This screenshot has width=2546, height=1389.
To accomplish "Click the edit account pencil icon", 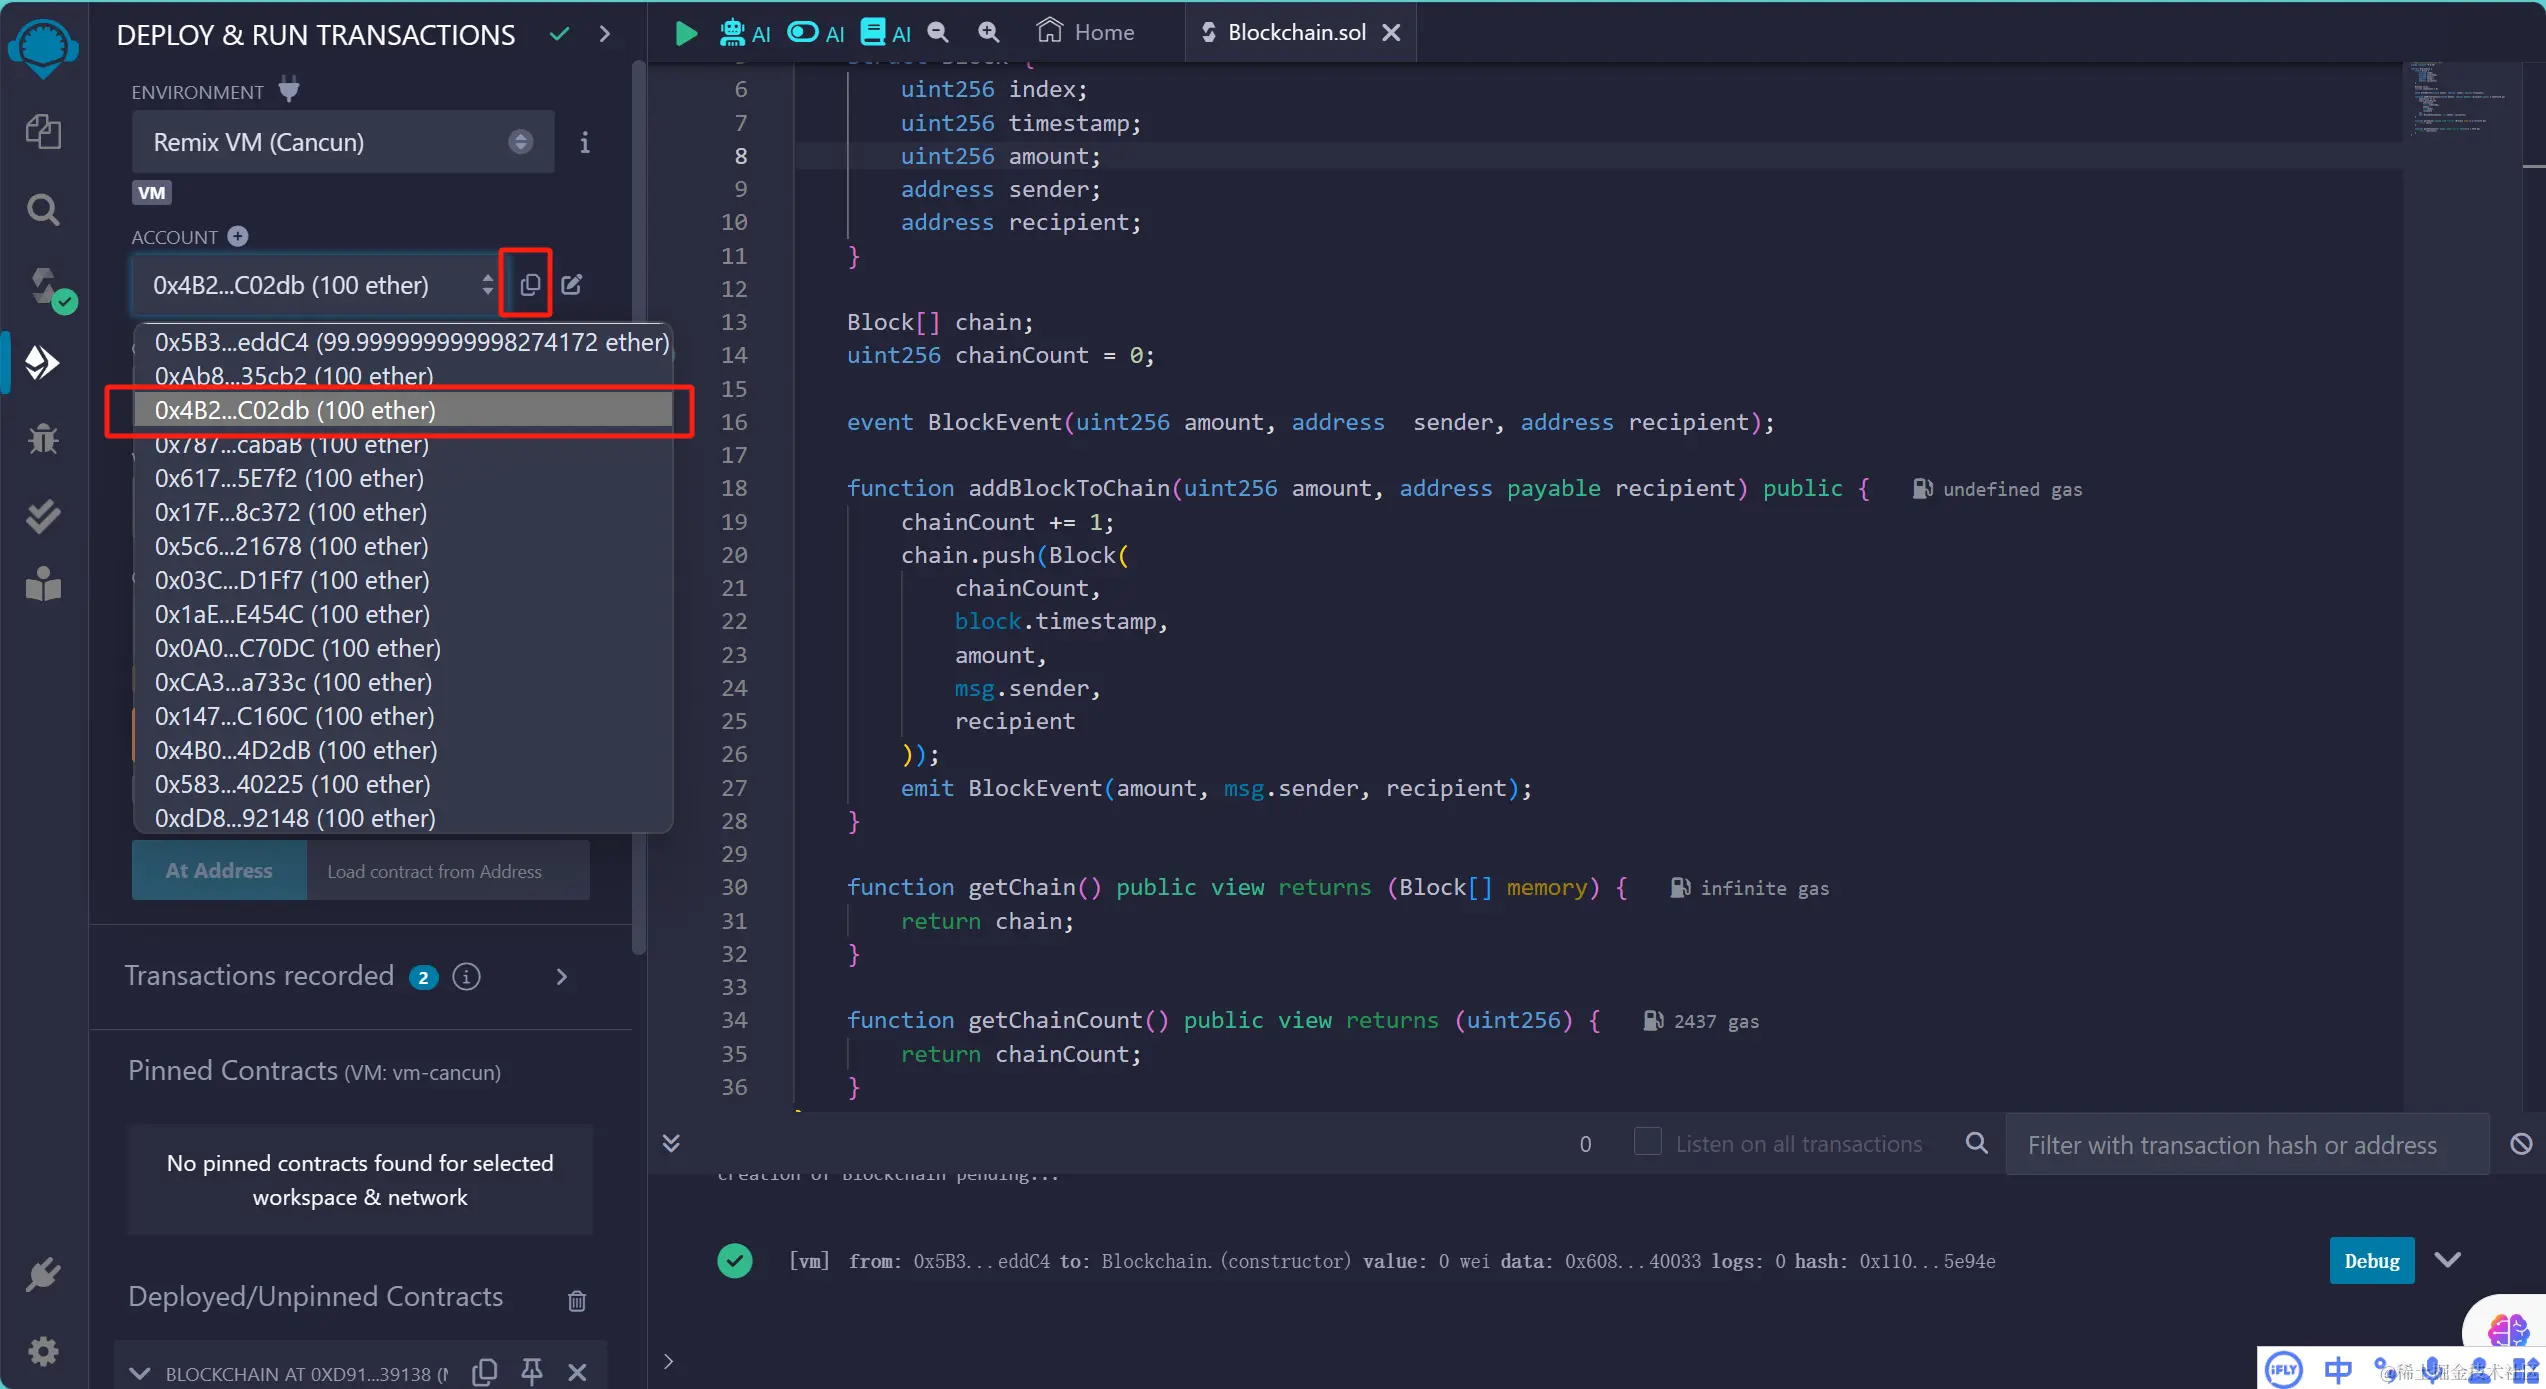I will click(571, 285).
